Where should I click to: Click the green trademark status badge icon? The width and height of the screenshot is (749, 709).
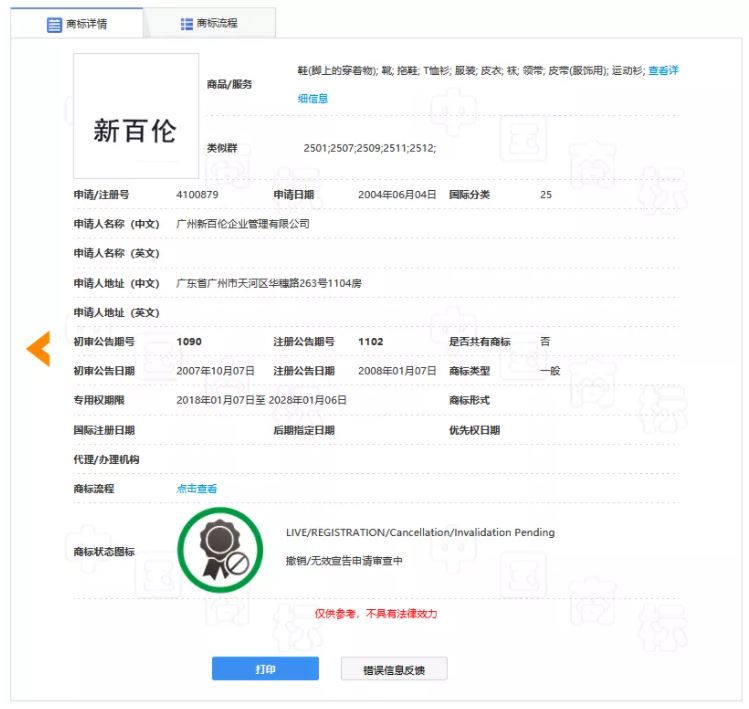click(x=220, y=550)
